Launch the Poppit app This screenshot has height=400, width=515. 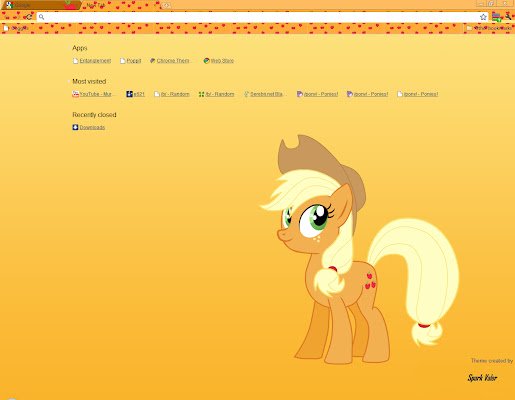[x=131, y=61]
